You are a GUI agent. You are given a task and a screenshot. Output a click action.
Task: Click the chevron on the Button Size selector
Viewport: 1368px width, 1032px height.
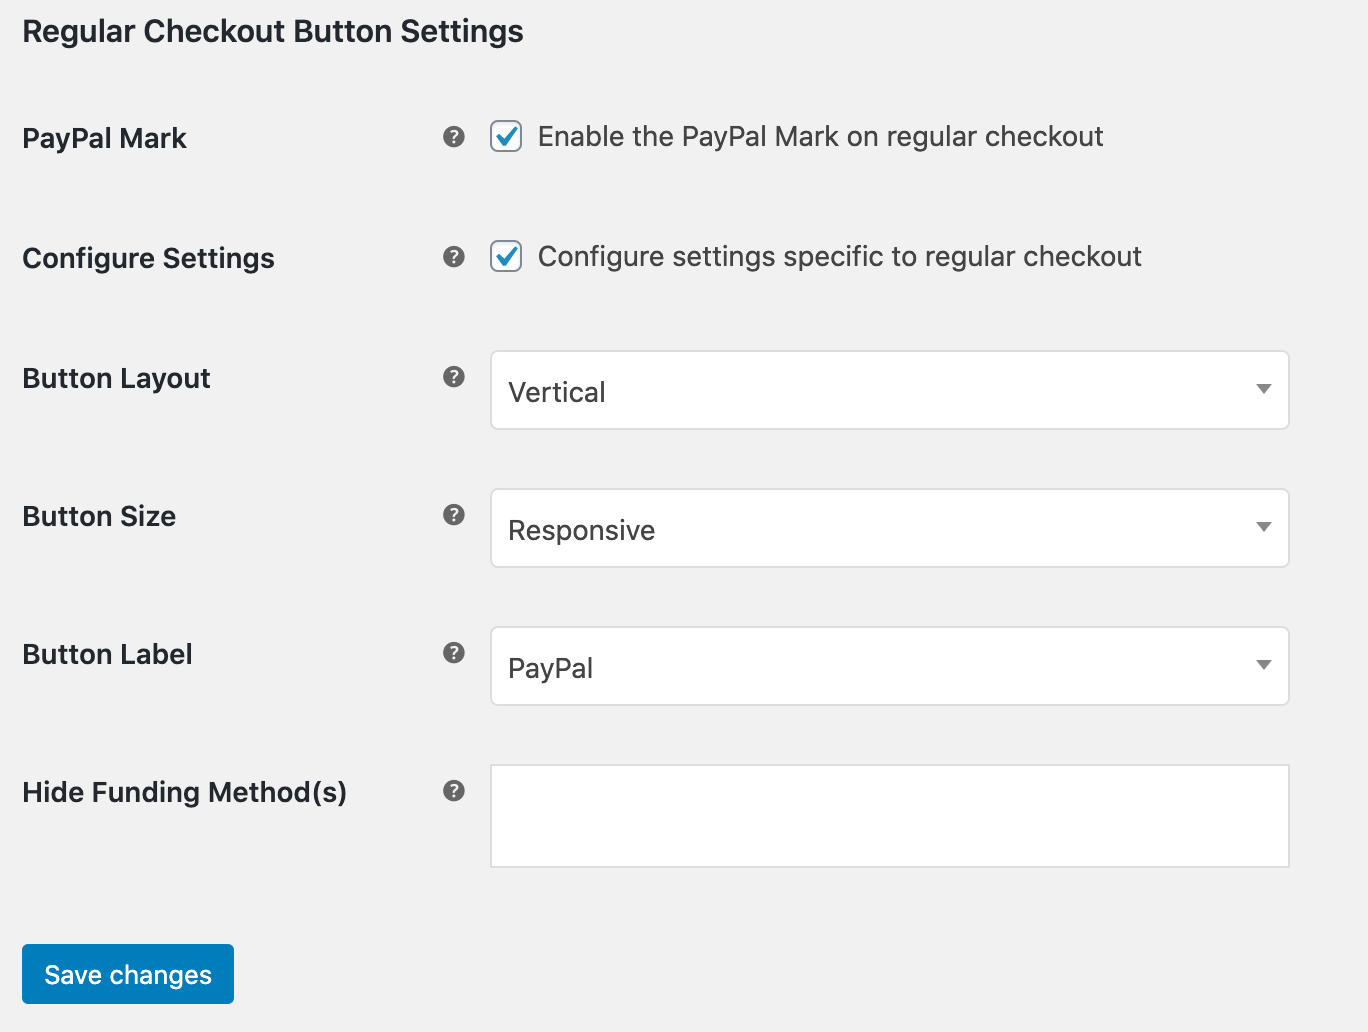pyautogui.click(x=1262, y=528)
